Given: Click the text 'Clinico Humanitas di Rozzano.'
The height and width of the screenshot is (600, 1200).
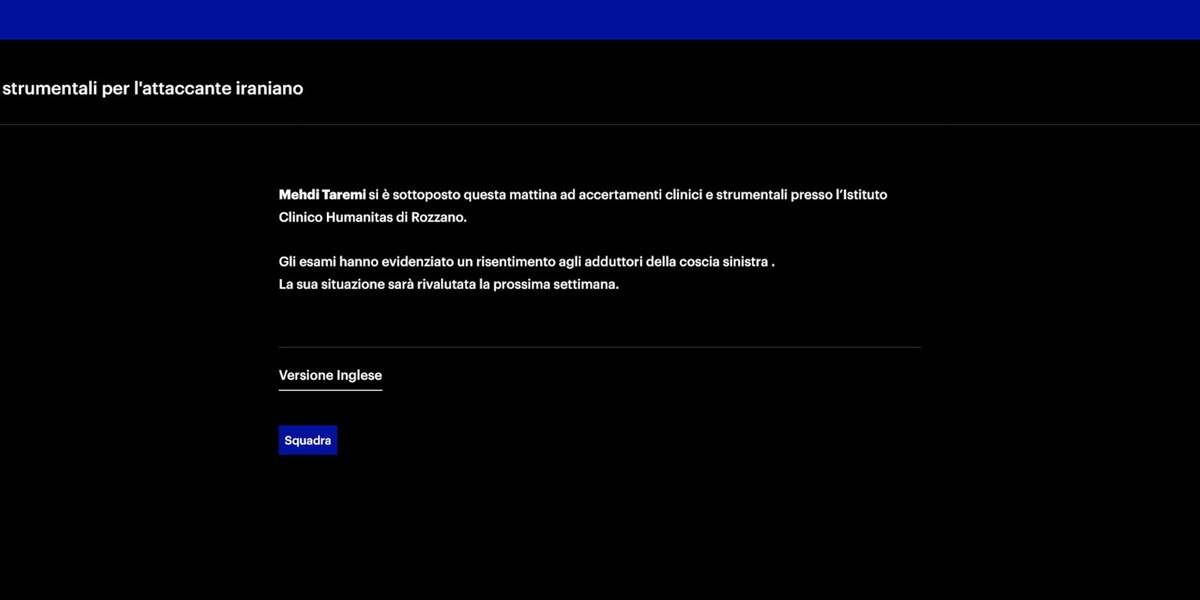Looking at the screenshot, I should (373, 217).
